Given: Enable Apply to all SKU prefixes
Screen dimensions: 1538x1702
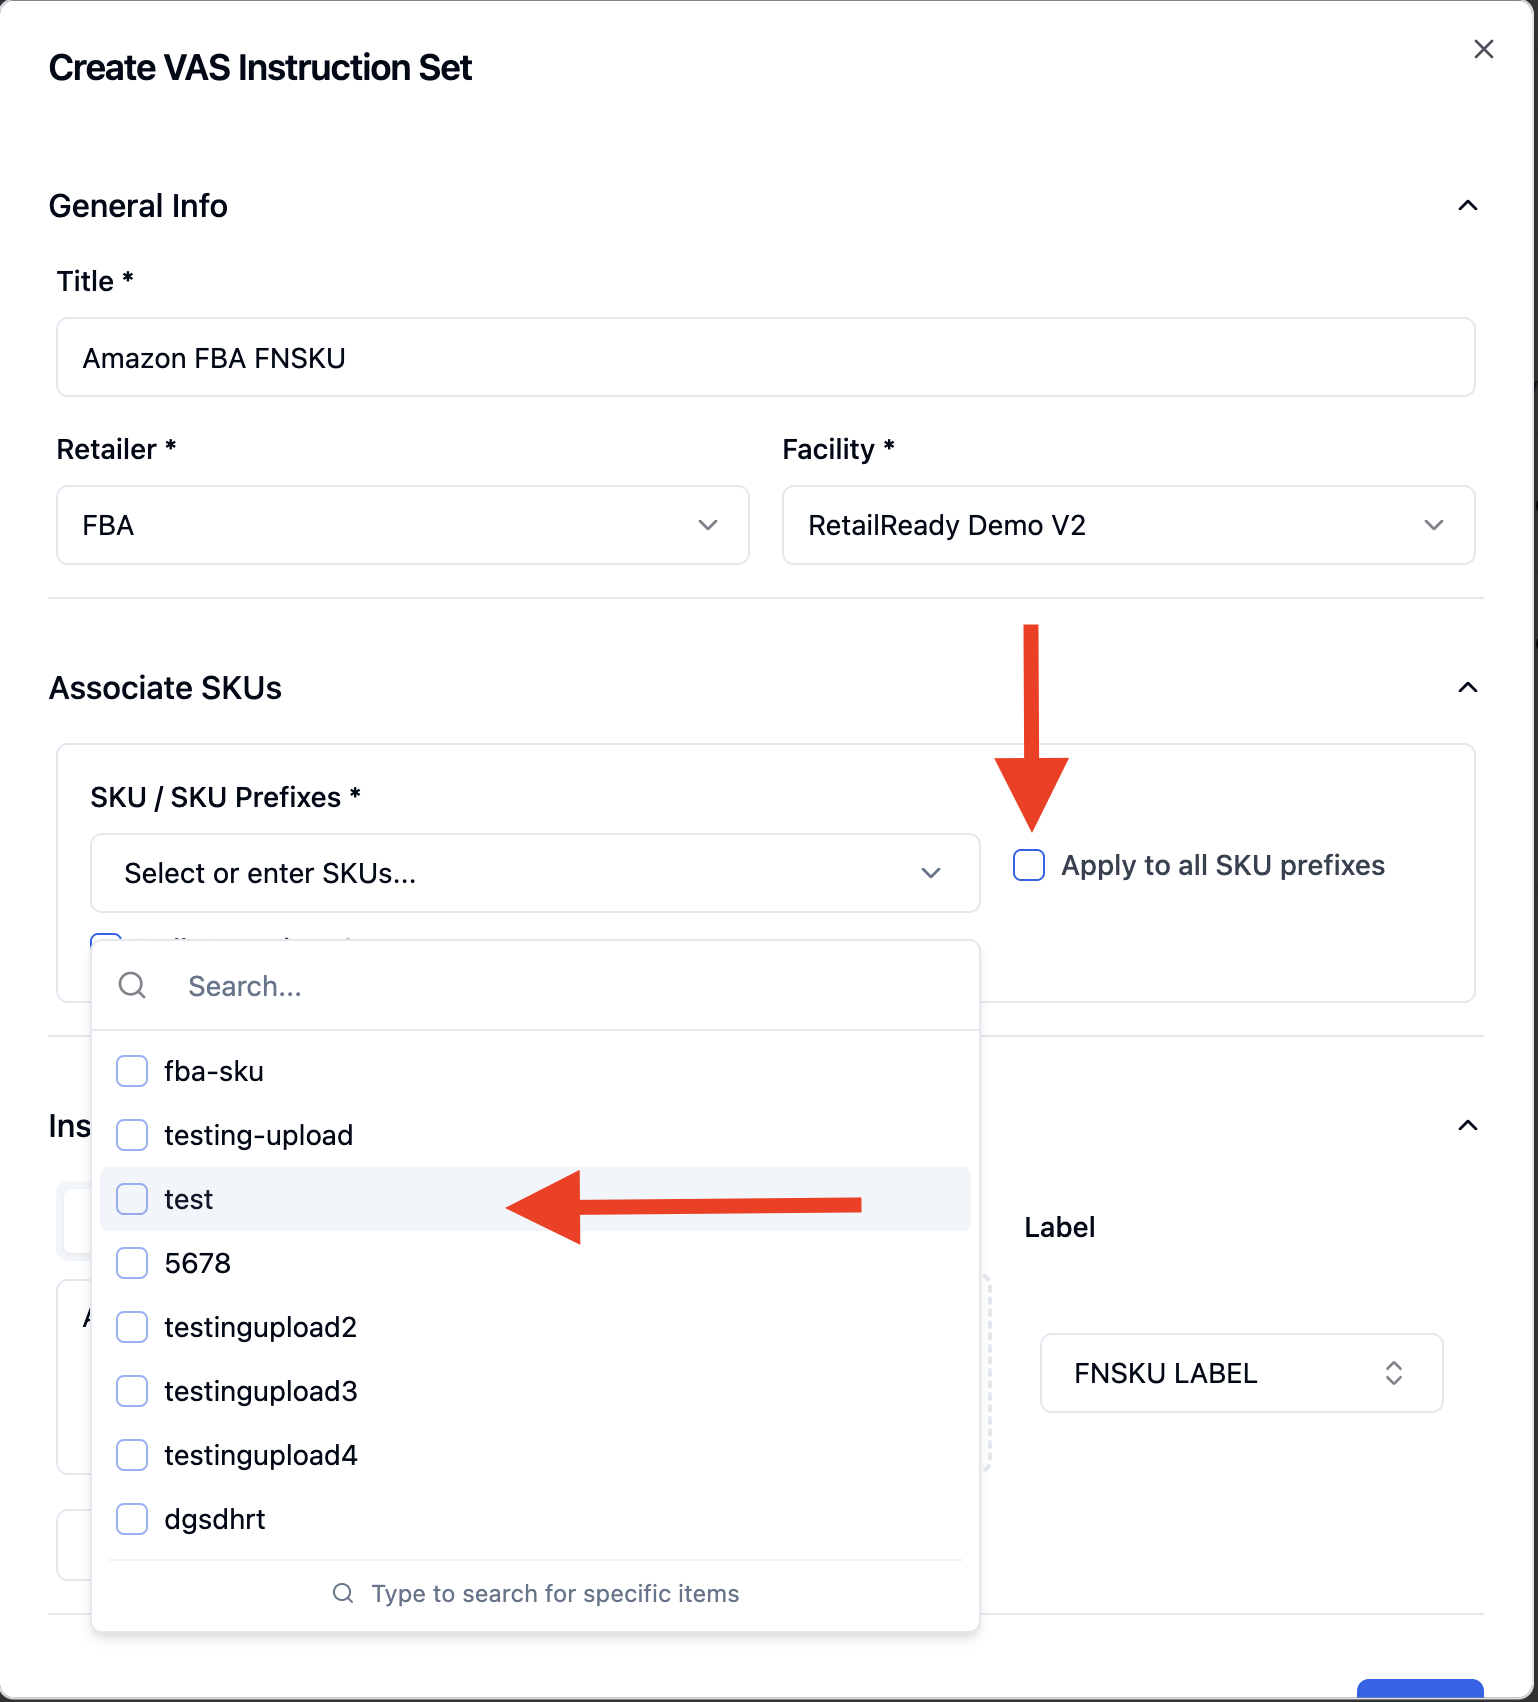Looking at the screenshot, I should [1029, 865].
